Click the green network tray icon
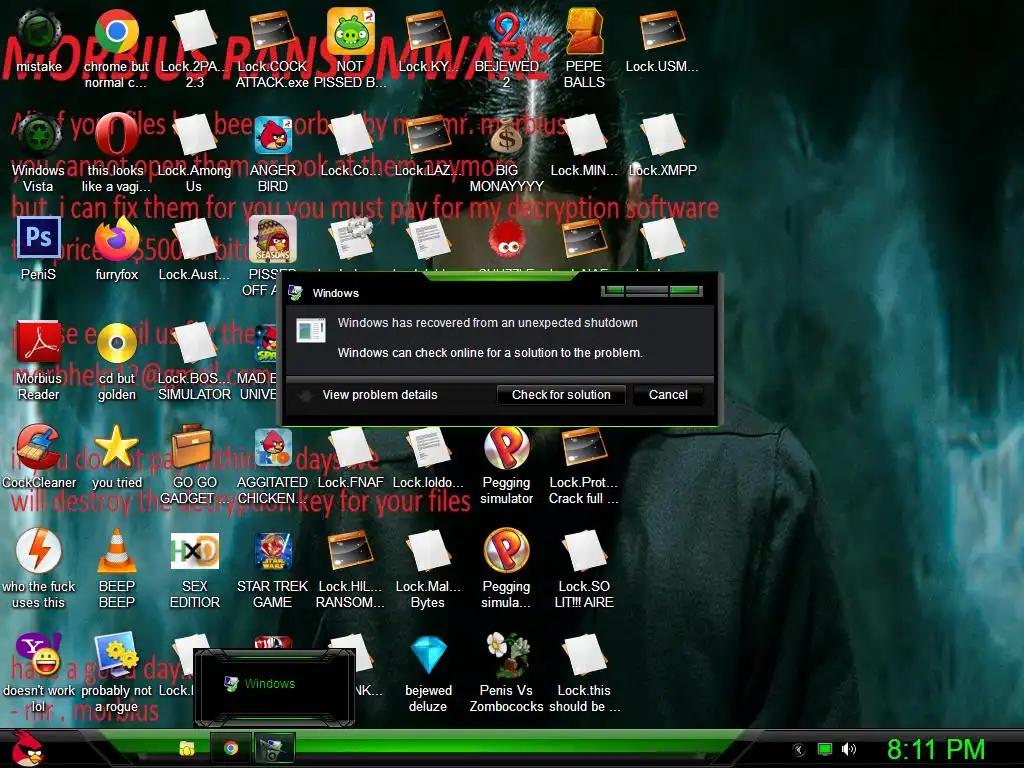Viewport: 1024px width, 768px height. pyautogui.click(x=825, y=749)
